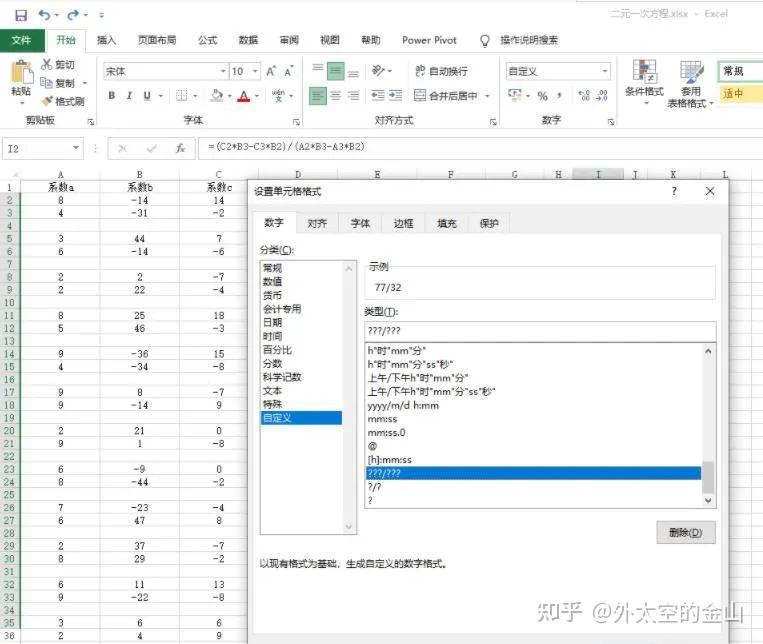
Task: Choose the [h]:mm:ss format type
Action: point(533,460)
